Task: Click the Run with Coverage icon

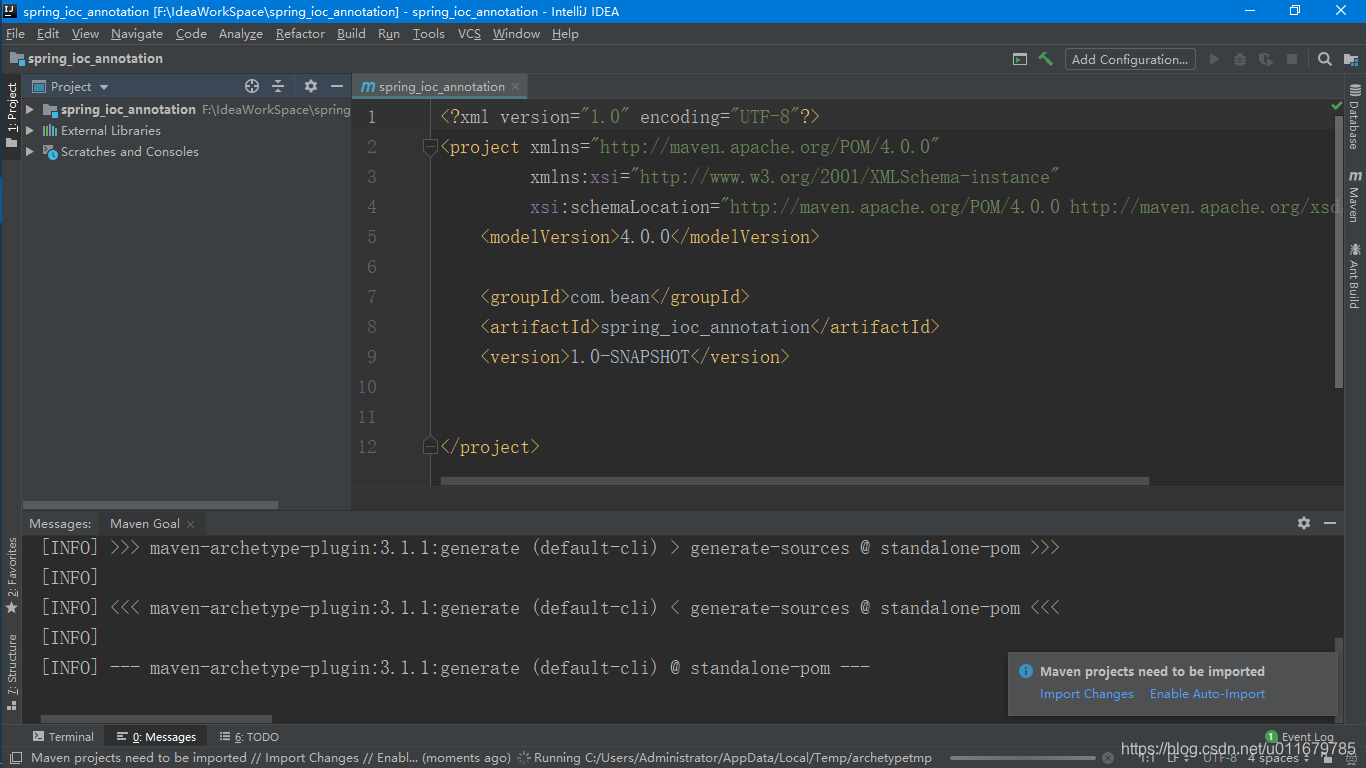Action: pos(1266,59)
